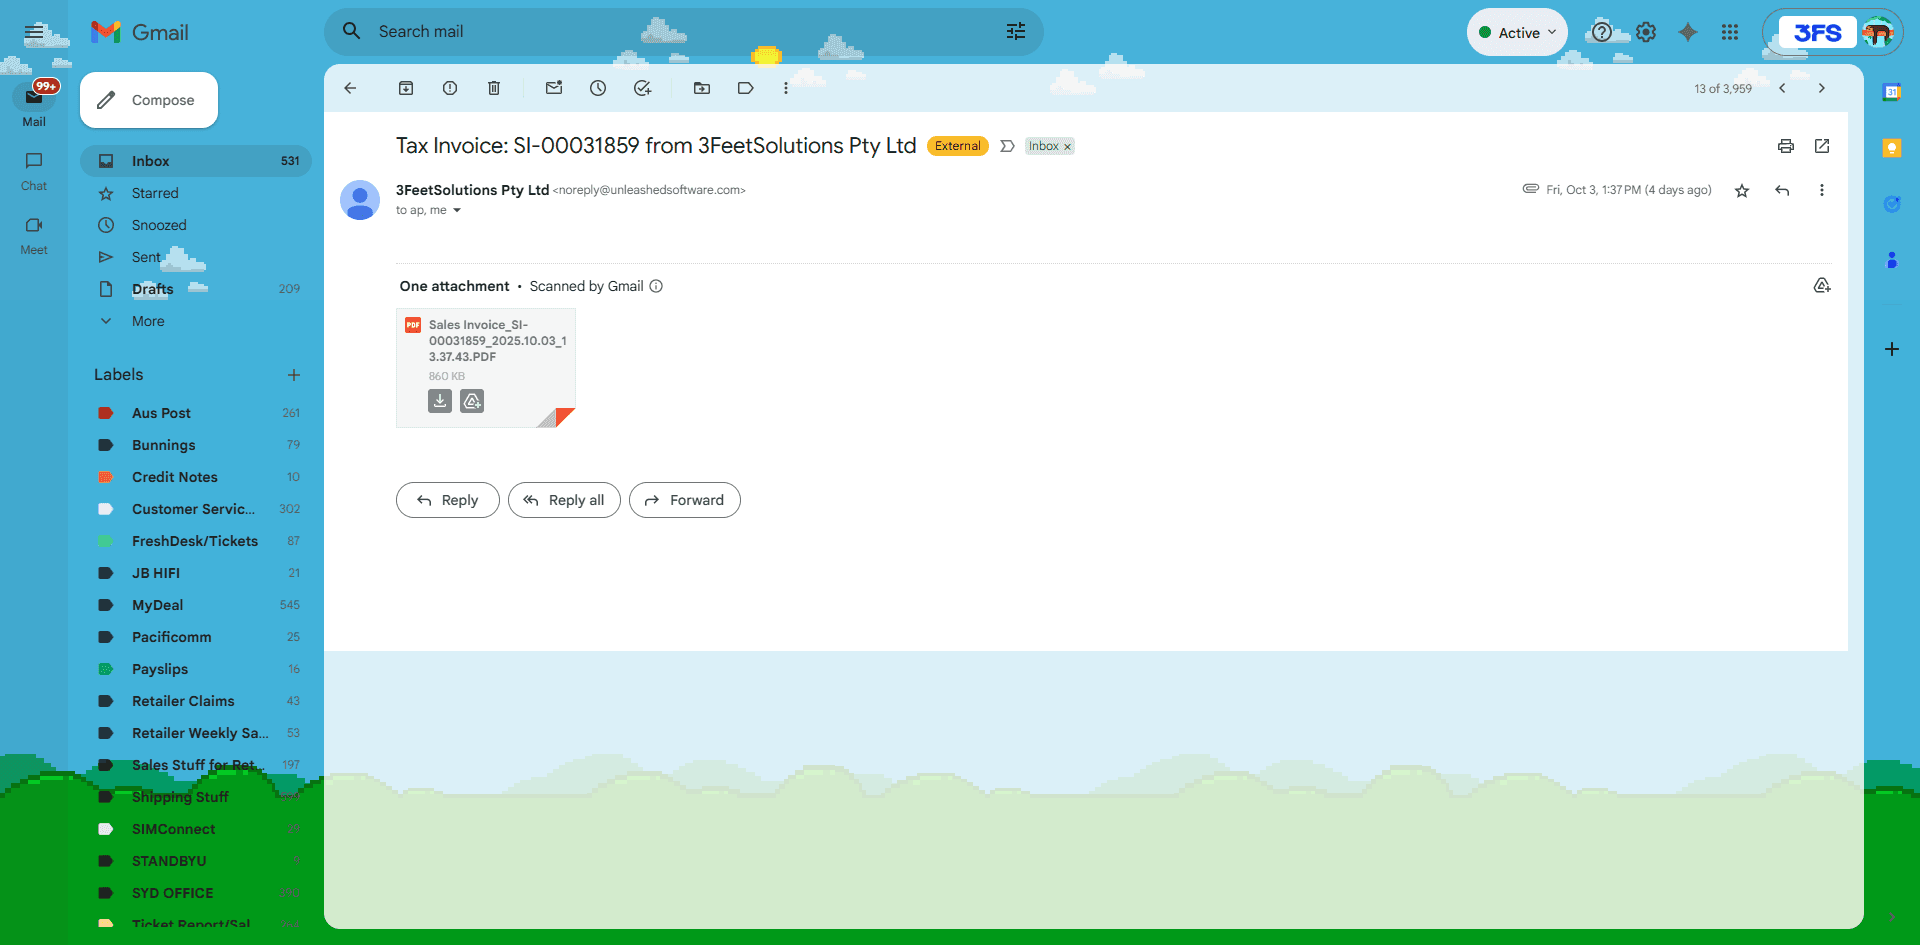
Task: Get add-ons with plus icon
Action: 1892,349
